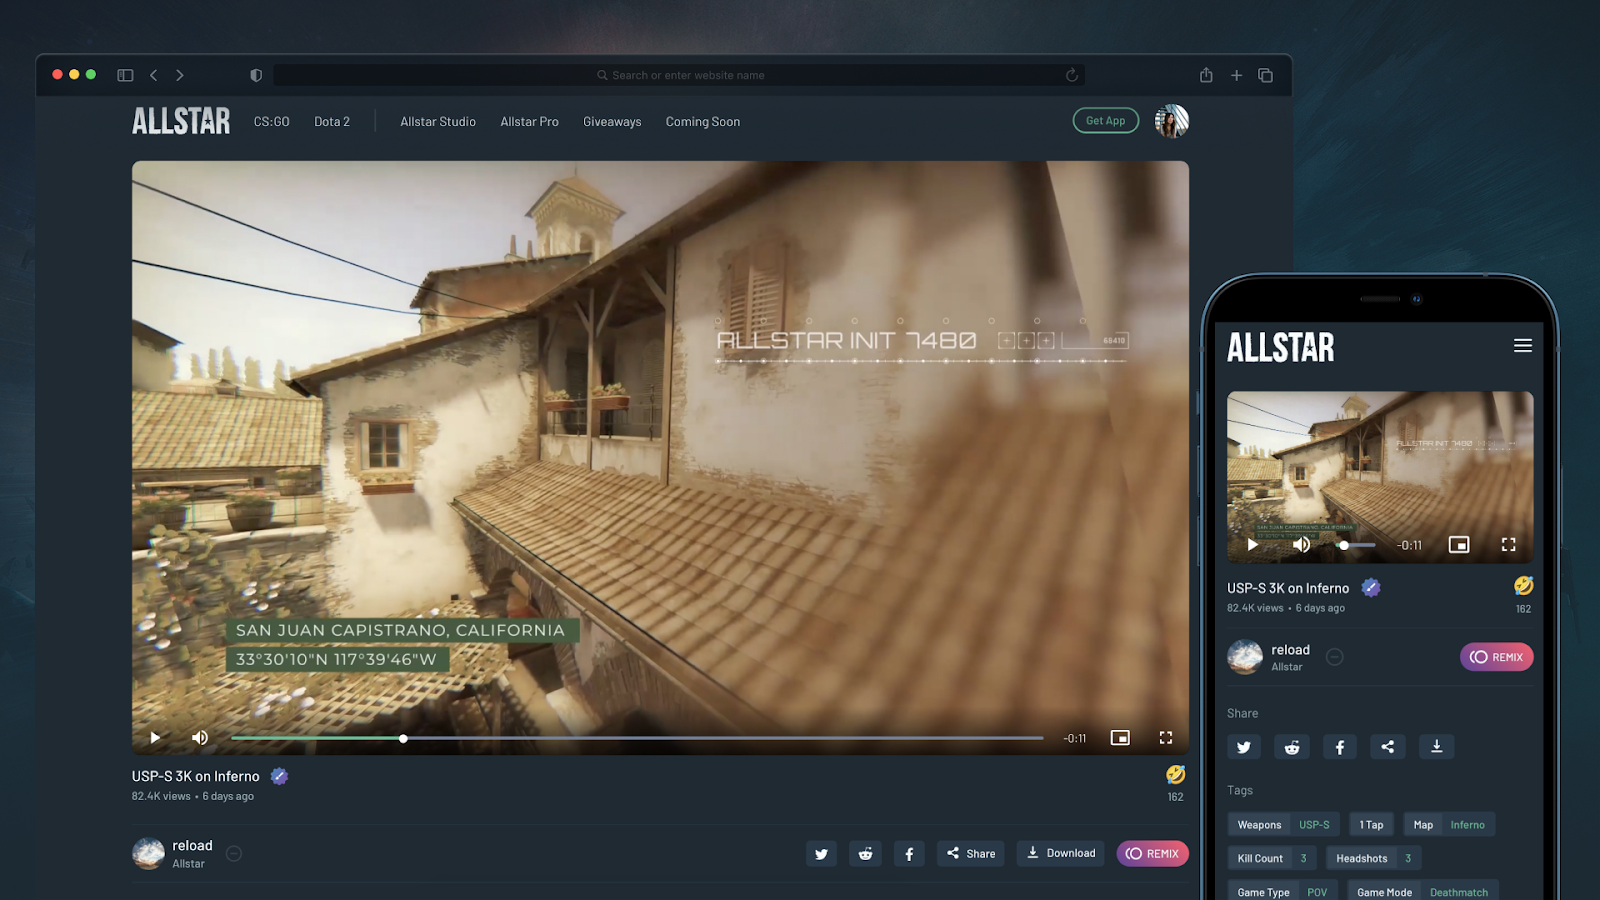
Task: Open the user profile avatar menu
Action: coord(1172,121)
